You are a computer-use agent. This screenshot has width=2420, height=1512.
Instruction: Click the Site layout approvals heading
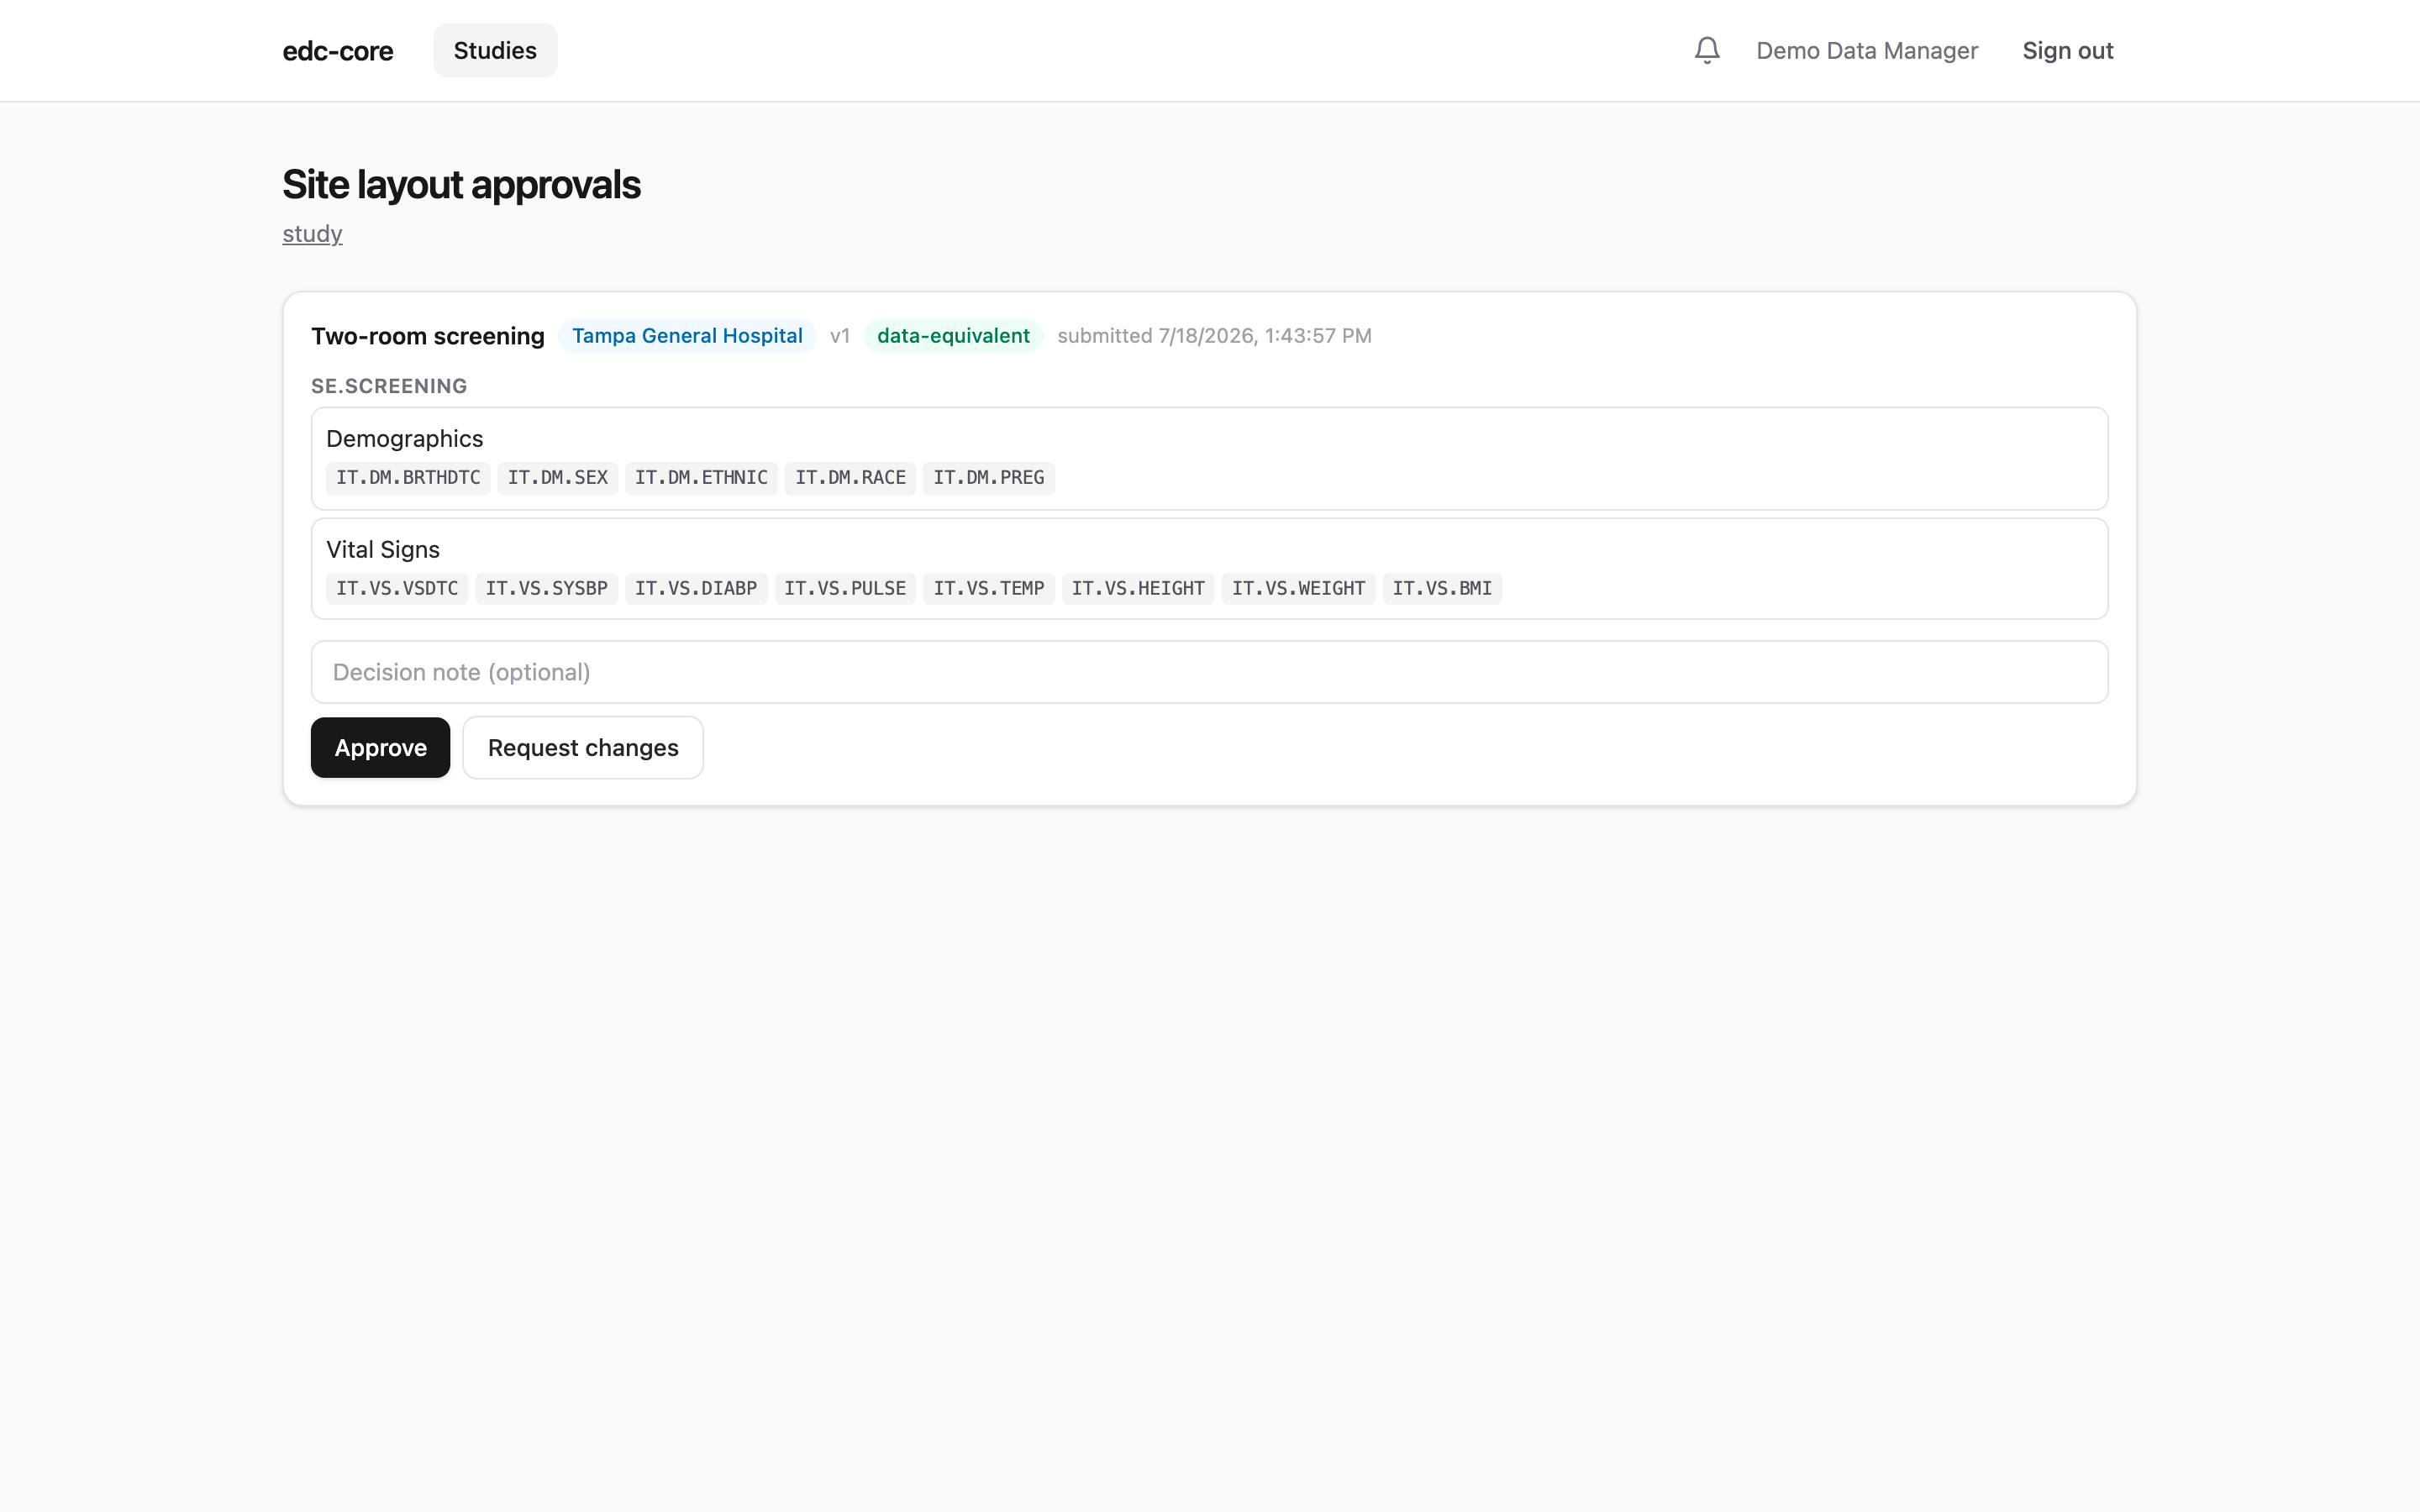point(461,185)
